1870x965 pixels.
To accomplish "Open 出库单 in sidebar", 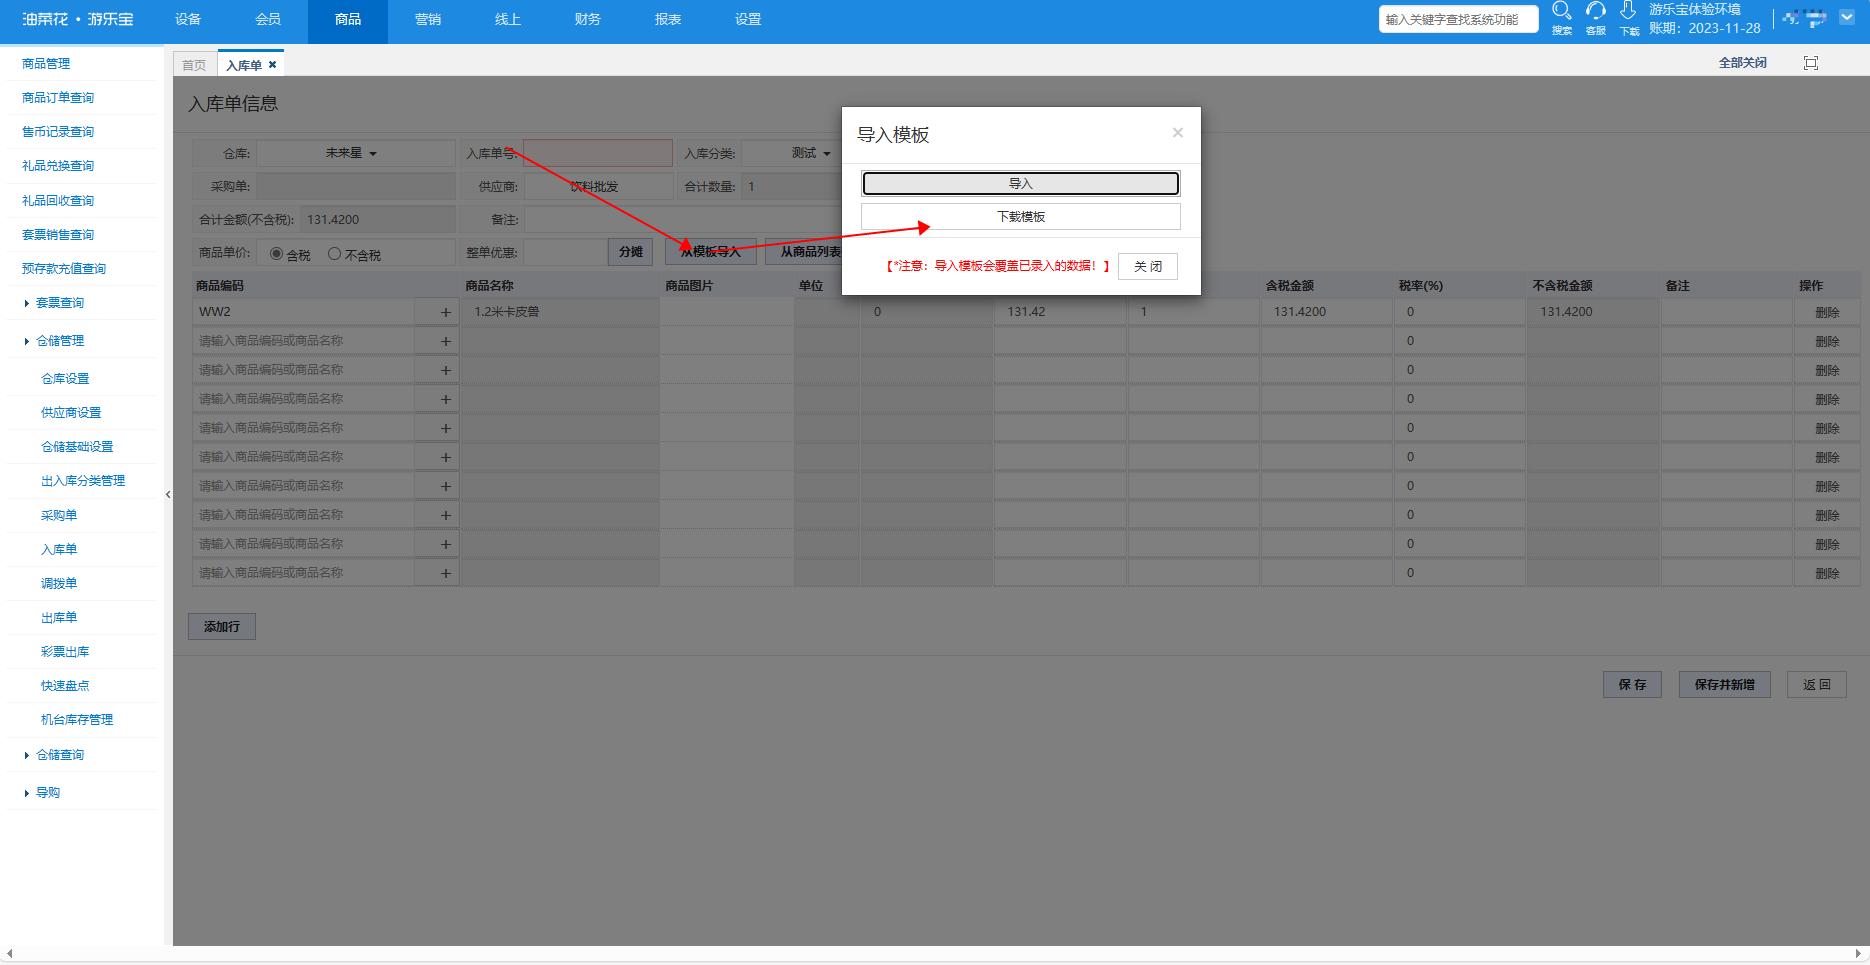I will 59,618.
